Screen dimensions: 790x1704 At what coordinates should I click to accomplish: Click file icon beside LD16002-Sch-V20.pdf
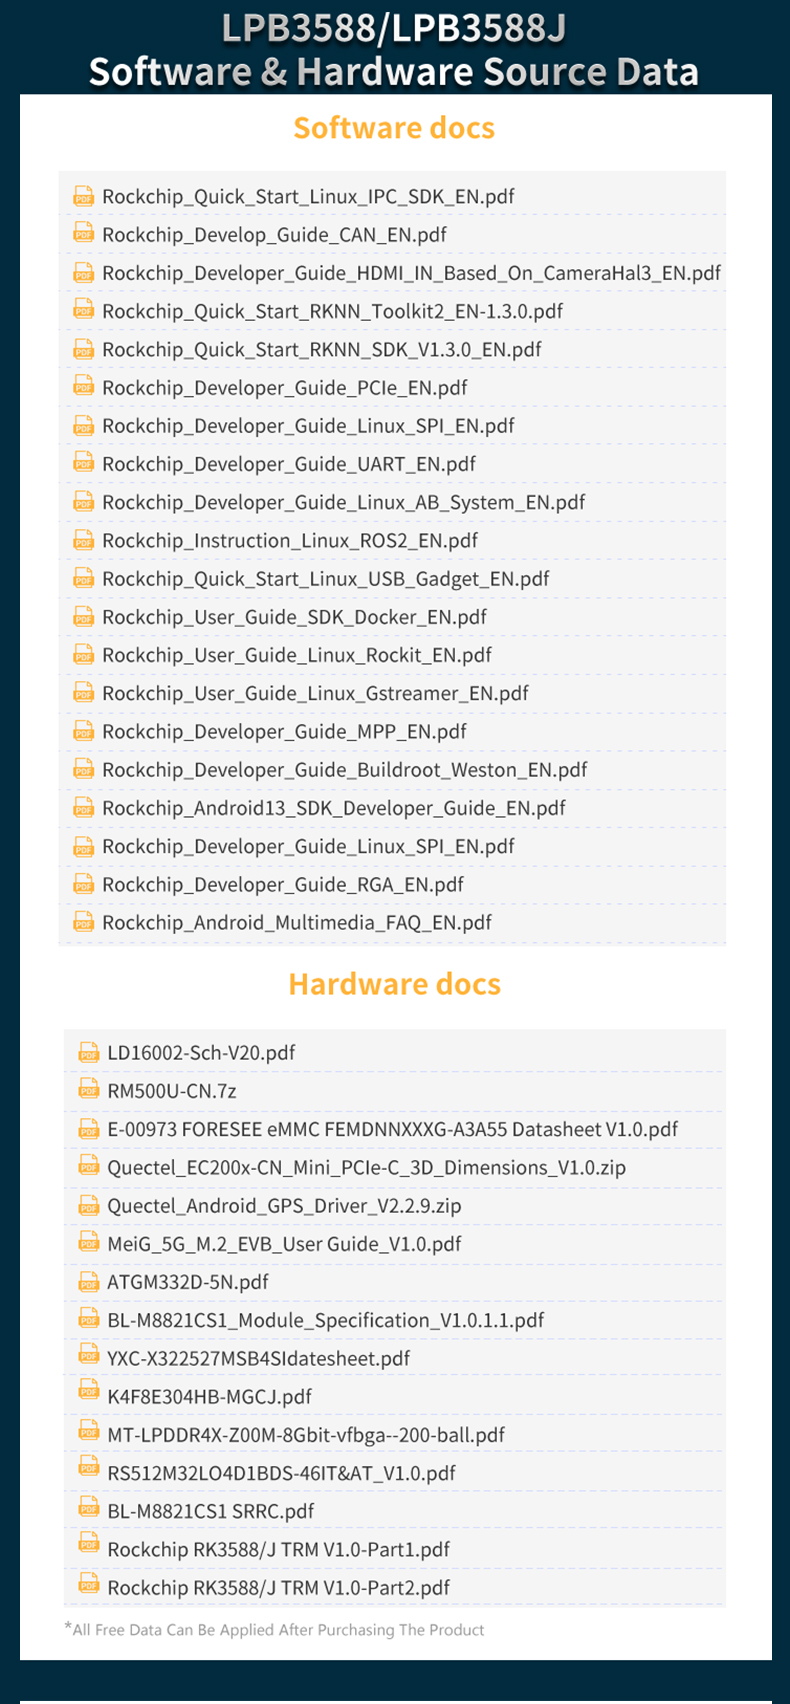click(88, 1052)
